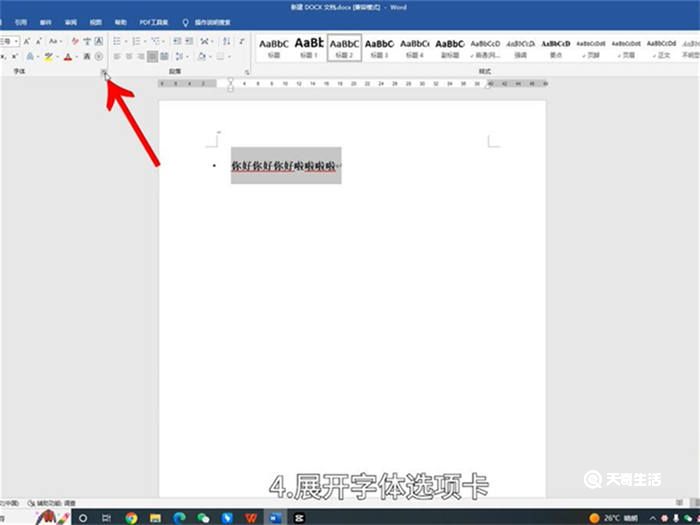This screenshot has width=700, height=525.
Task: Open File Explorer from the taskbar
Action: 155,518
